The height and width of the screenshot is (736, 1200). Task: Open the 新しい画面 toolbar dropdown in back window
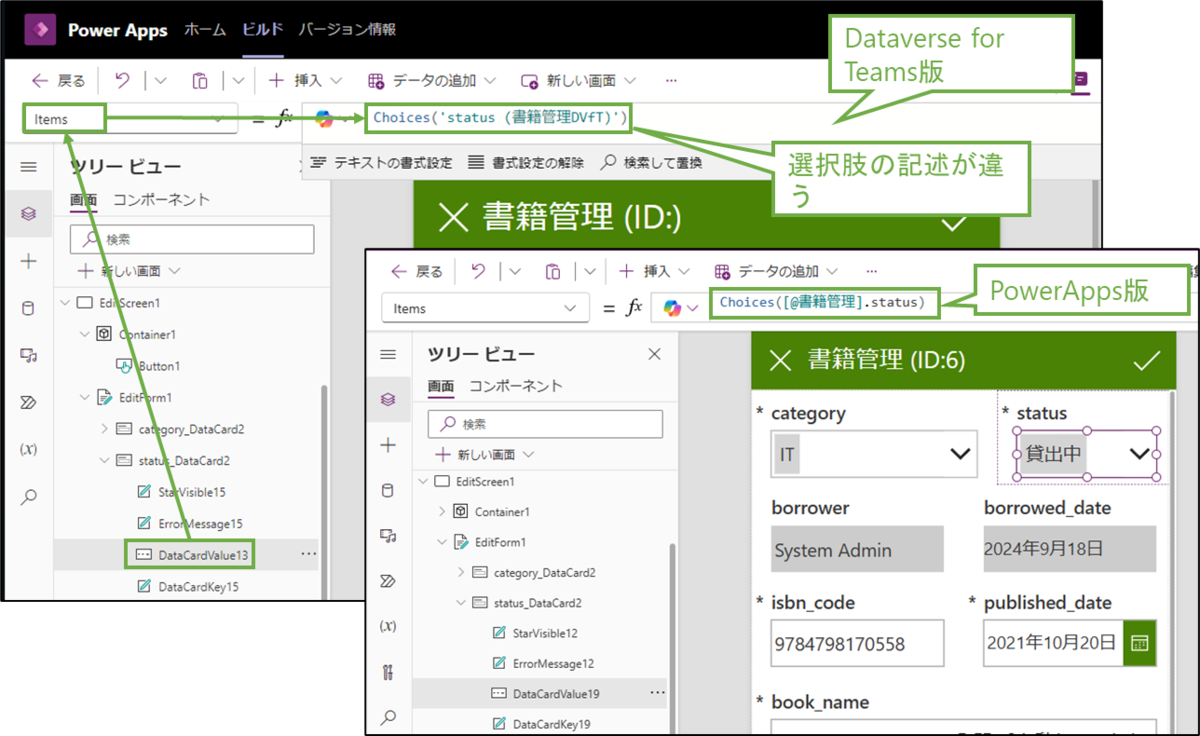tap(579, 80)
